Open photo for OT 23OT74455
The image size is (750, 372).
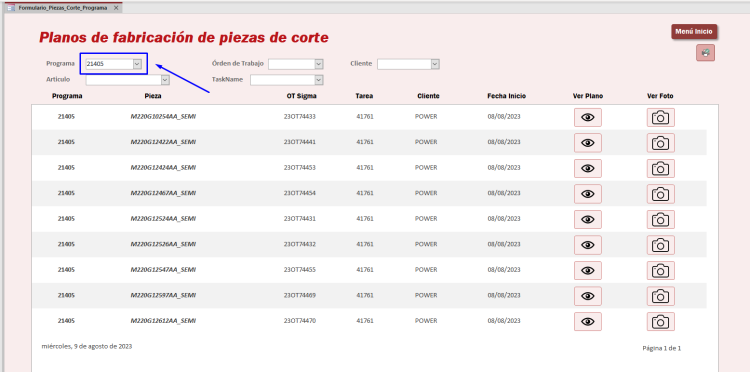point(661,271)
